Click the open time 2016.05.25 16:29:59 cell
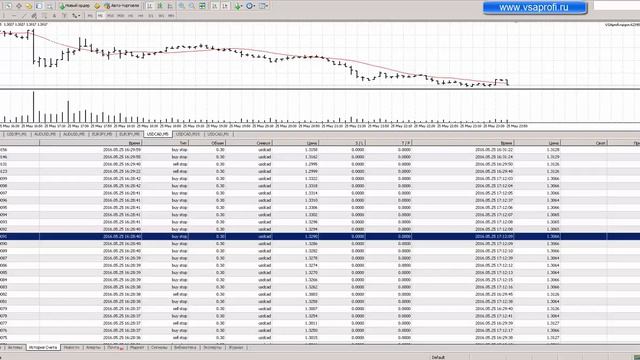Screen dimensions: 640x360 point(122,150)
